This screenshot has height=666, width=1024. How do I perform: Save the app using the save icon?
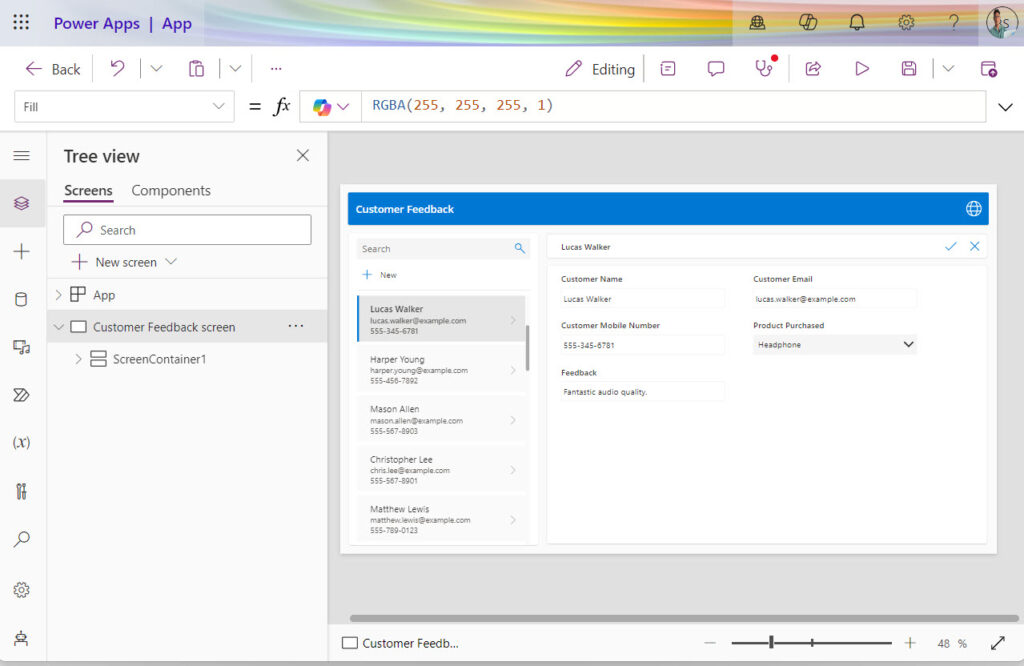click(908, 68)
